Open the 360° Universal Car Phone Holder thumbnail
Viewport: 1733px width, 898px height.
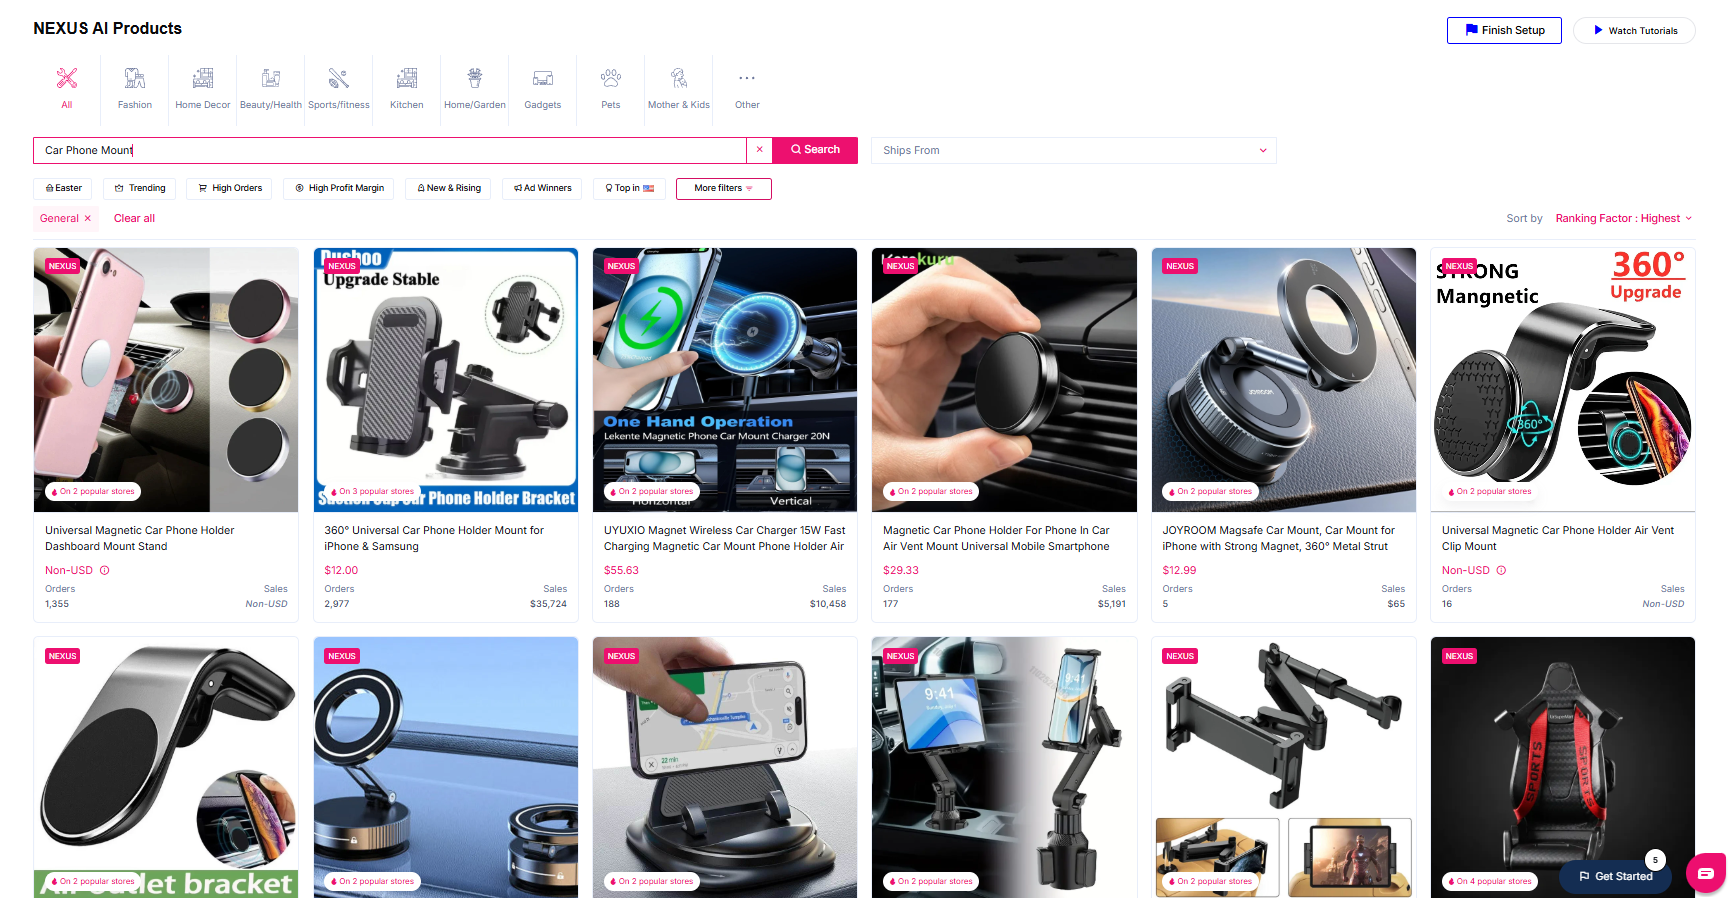446,380
